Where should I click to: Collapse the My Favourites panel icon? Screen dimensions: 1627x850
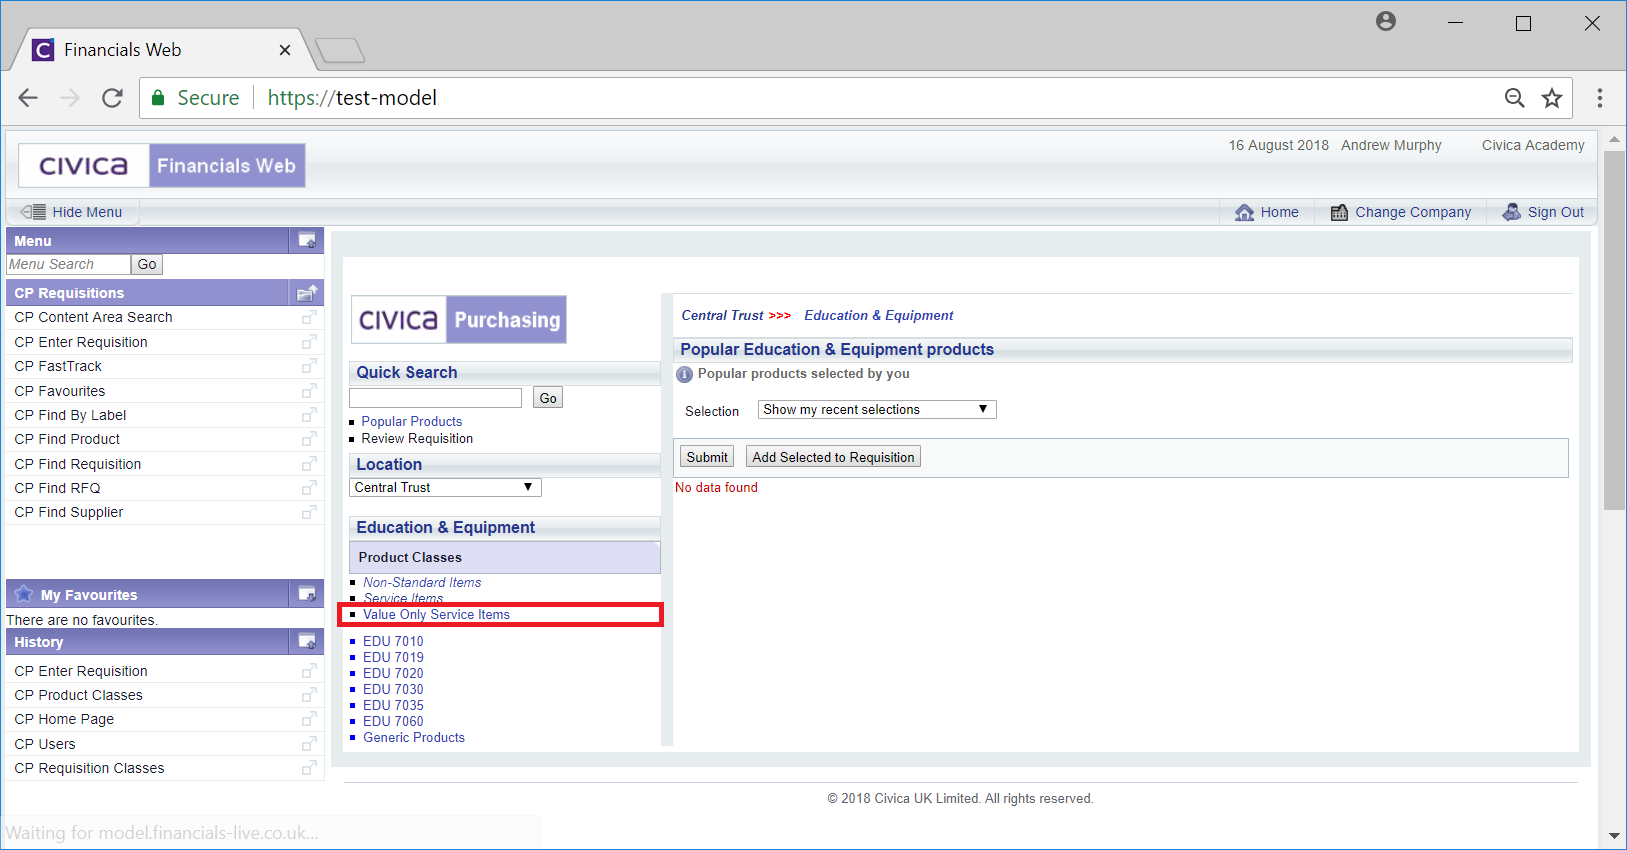[x=307, y=594]
